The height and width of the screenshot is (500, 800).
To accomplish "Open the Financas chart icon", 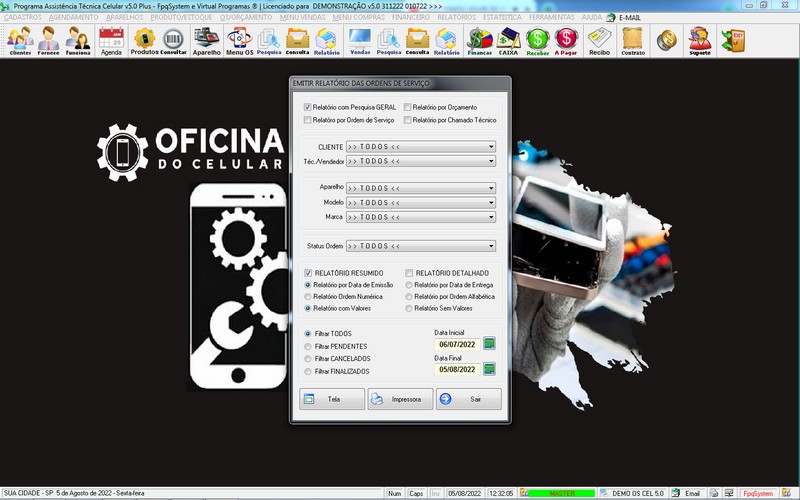I will (480, 41).
